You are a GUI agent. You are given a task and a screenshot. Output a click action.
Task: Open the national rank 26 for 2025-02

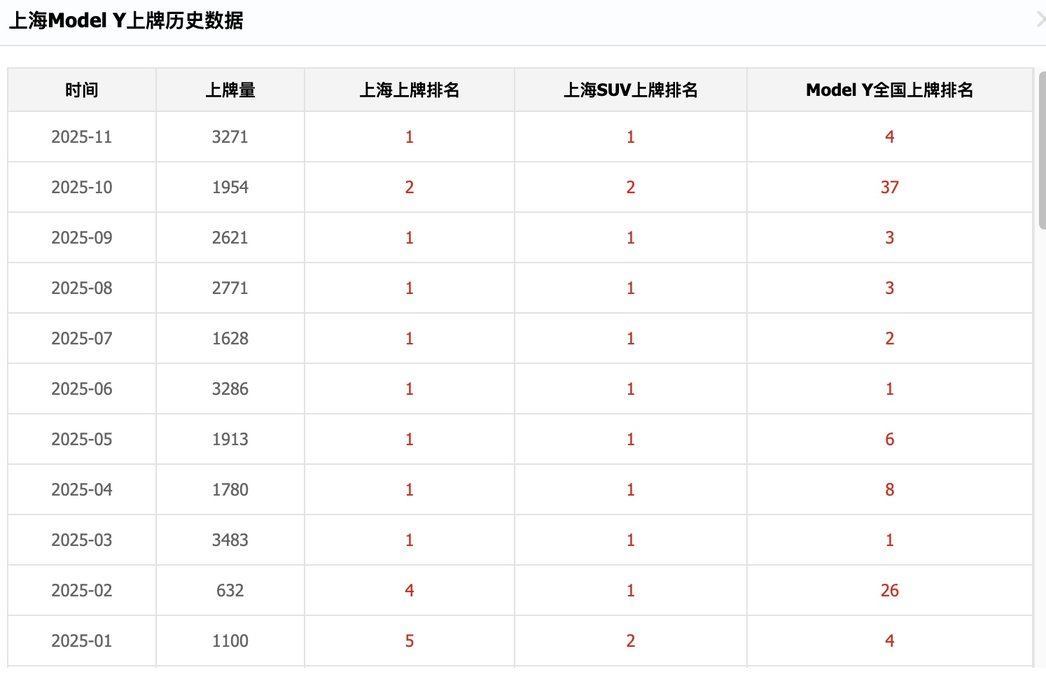tap(889, 590)
